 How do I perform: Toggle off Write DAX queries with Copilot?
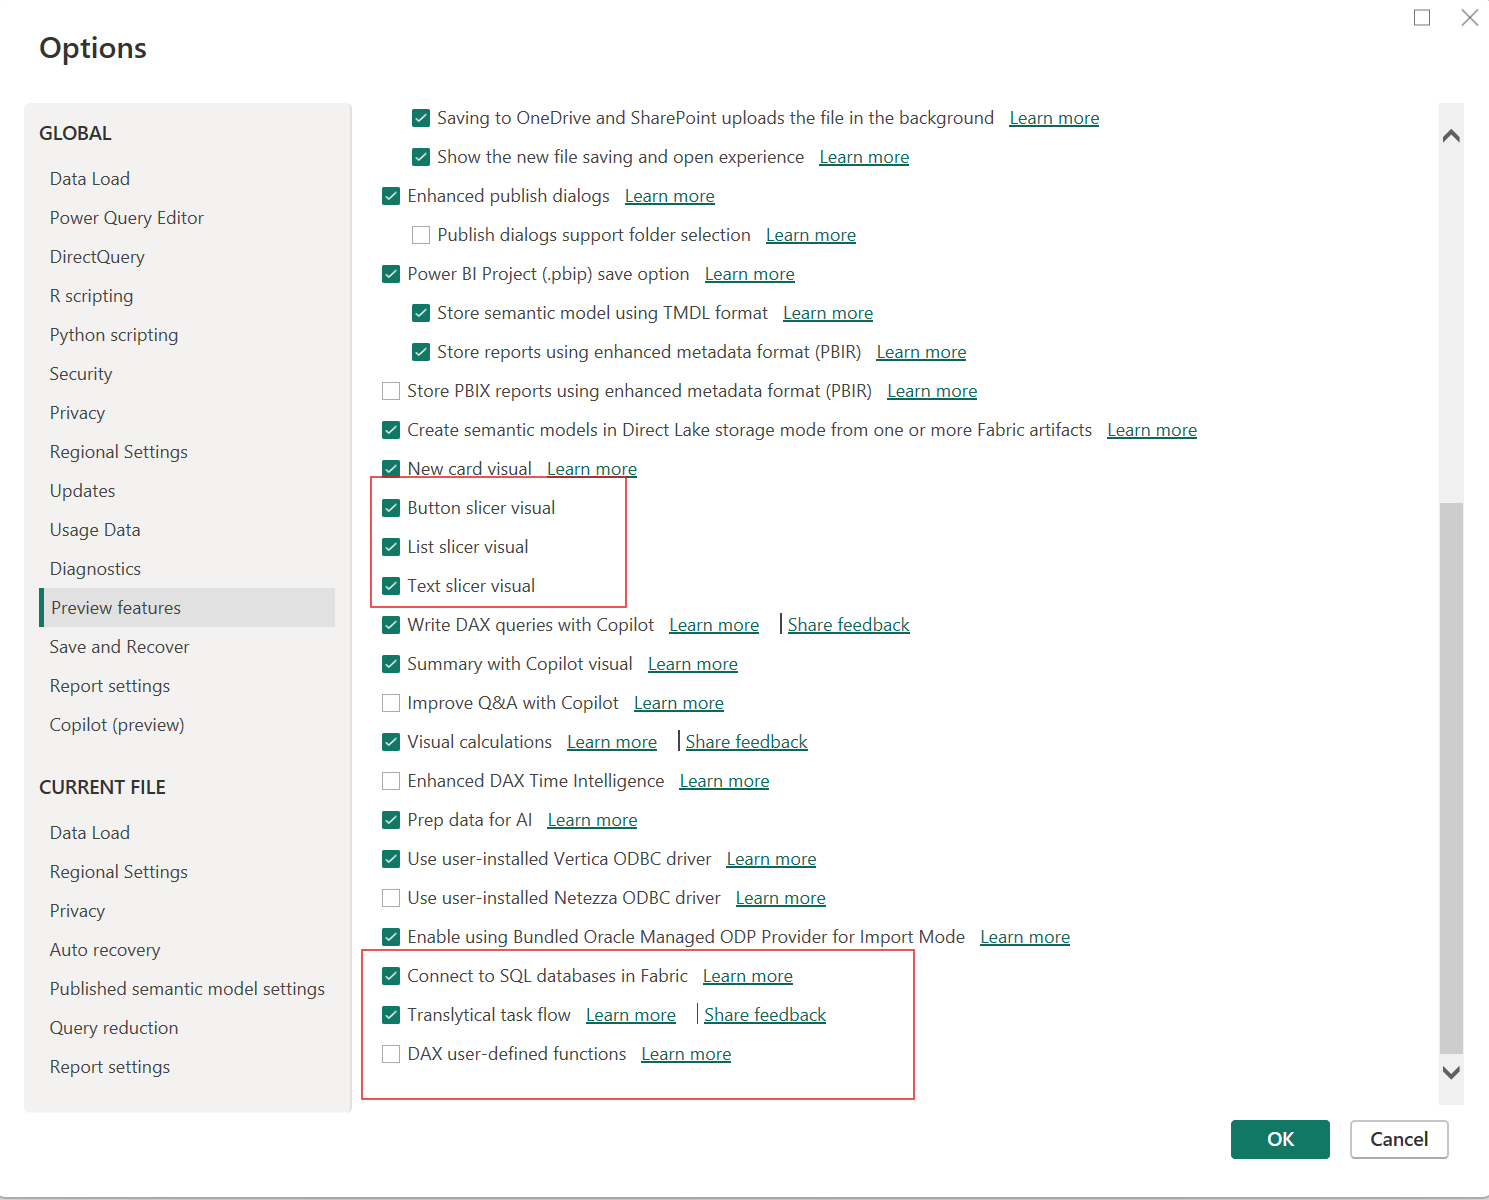390,624
